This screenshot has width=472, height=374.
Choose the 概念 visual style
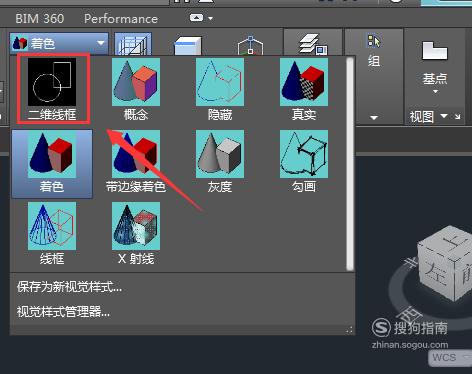[x=136, y=89]
